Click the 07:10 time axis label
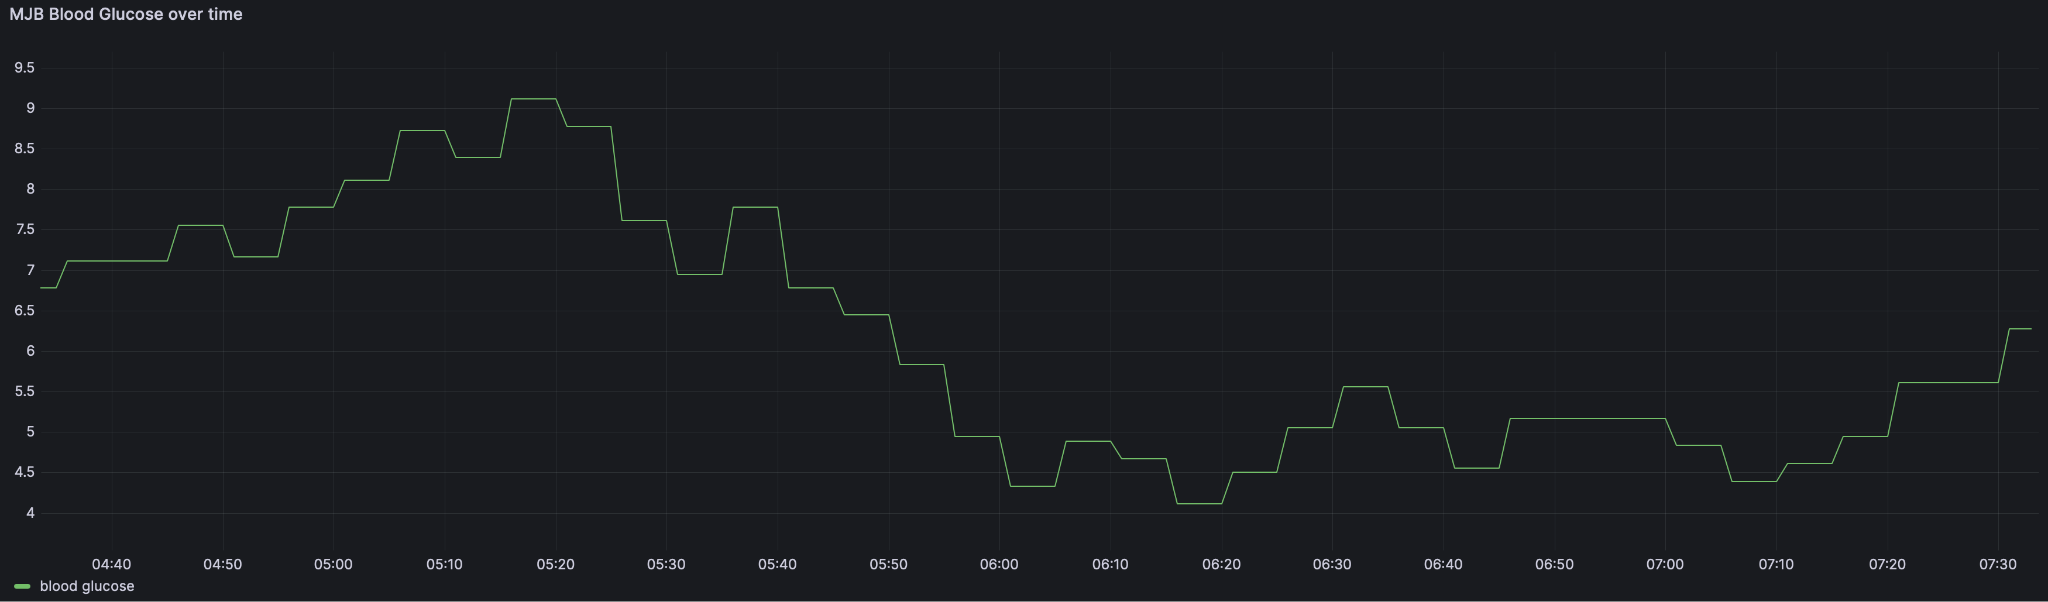2048x602 pixels. (x=1777, y=564)
